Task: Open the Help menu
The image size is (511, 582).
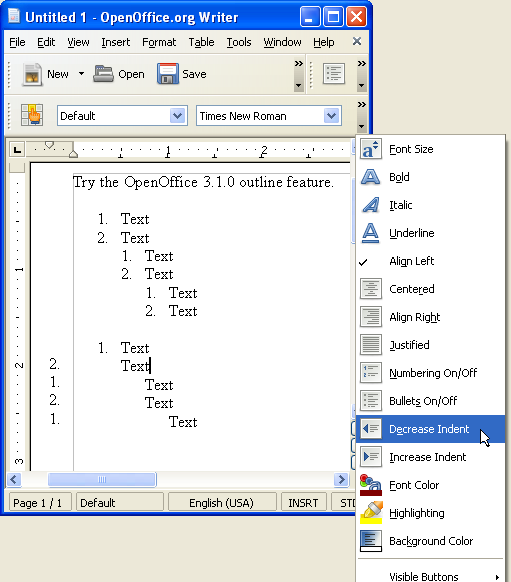Action: click(324, 42)
